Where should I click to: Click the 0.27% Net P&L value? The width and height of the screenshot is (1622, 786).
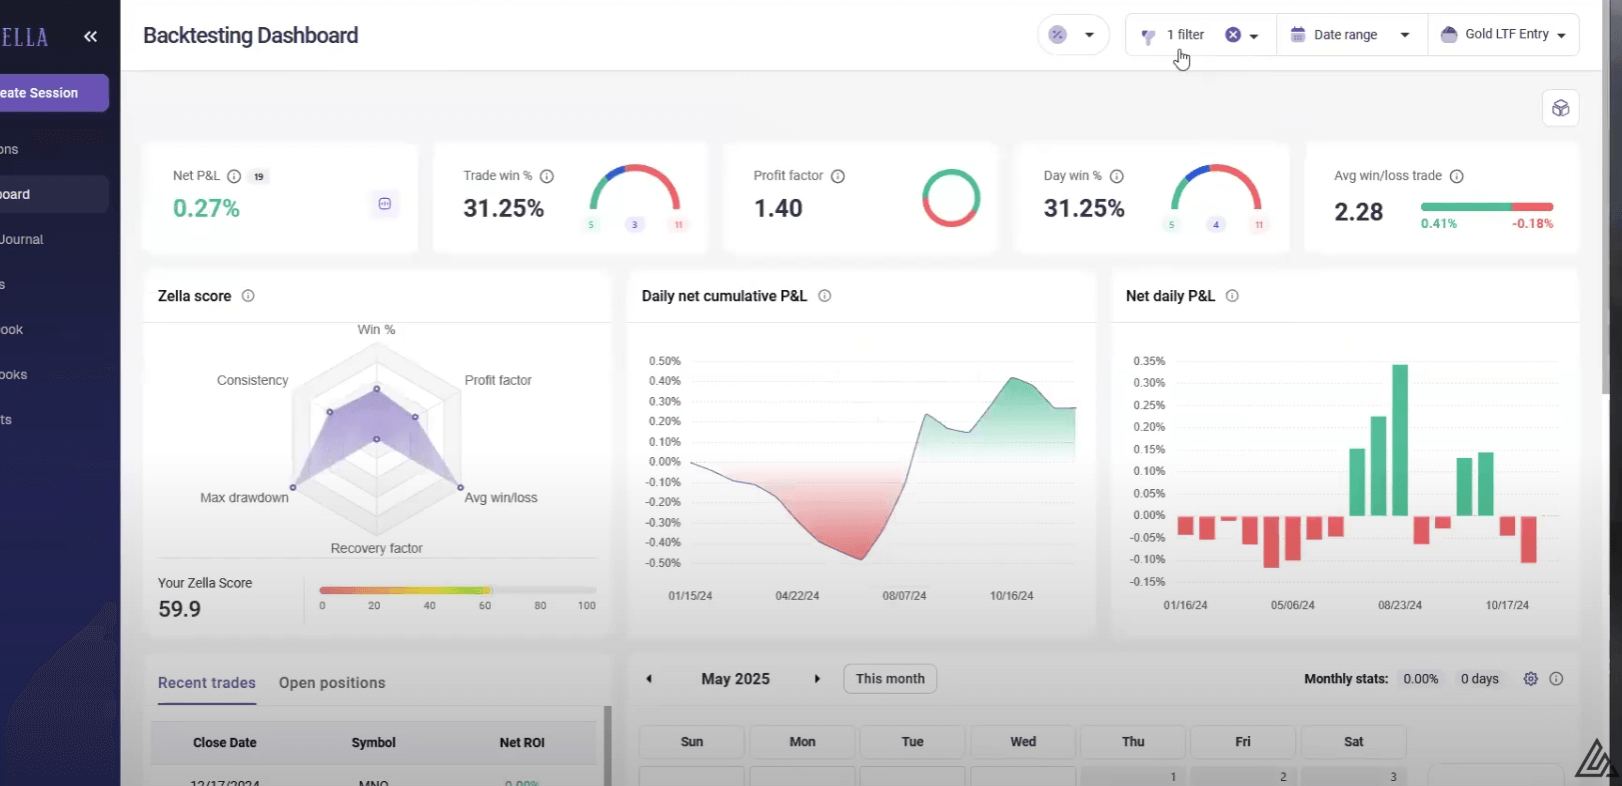206,208
